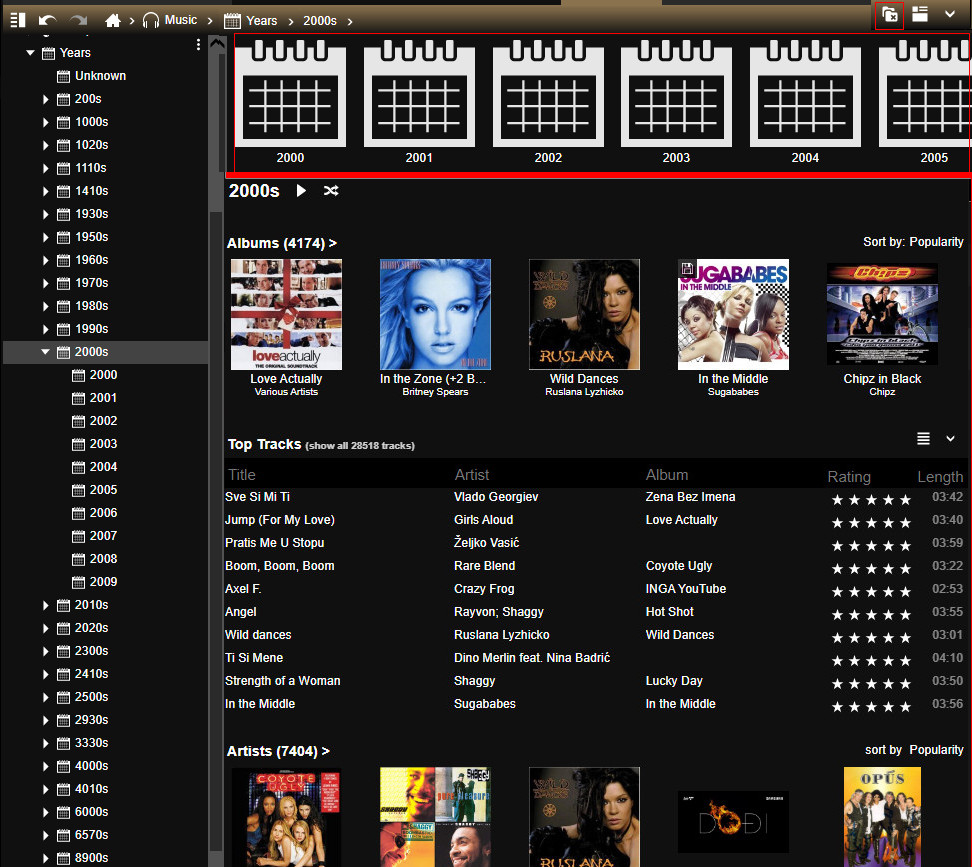Click the folder toggle icon in top bar
Viewport: 972px width, 867px height.
click(889, 15)
